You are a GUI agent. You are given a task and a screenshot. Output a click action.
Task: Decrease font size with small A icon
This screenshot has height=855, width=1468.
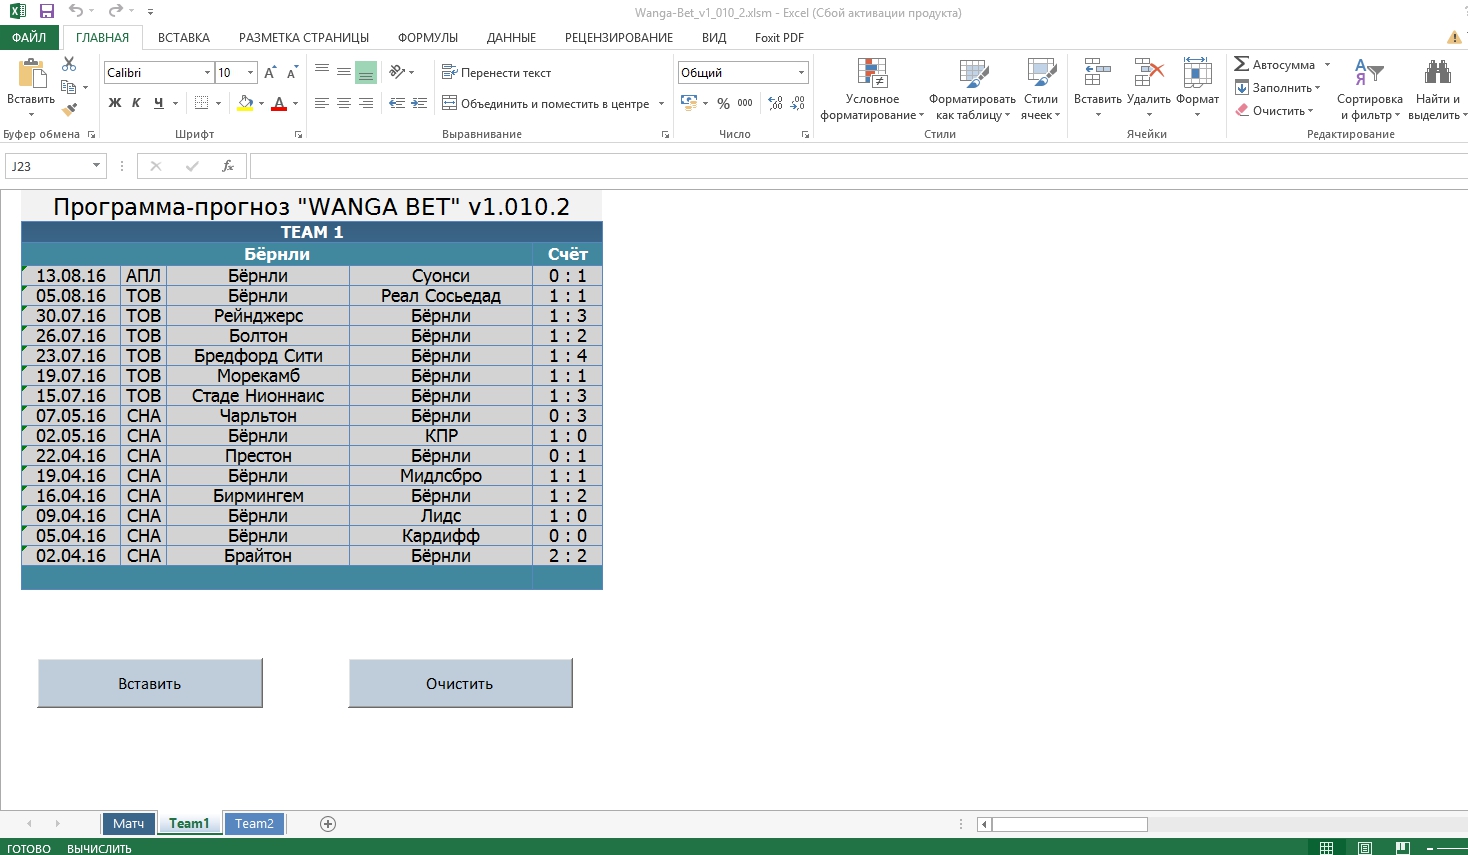(291, 73)
